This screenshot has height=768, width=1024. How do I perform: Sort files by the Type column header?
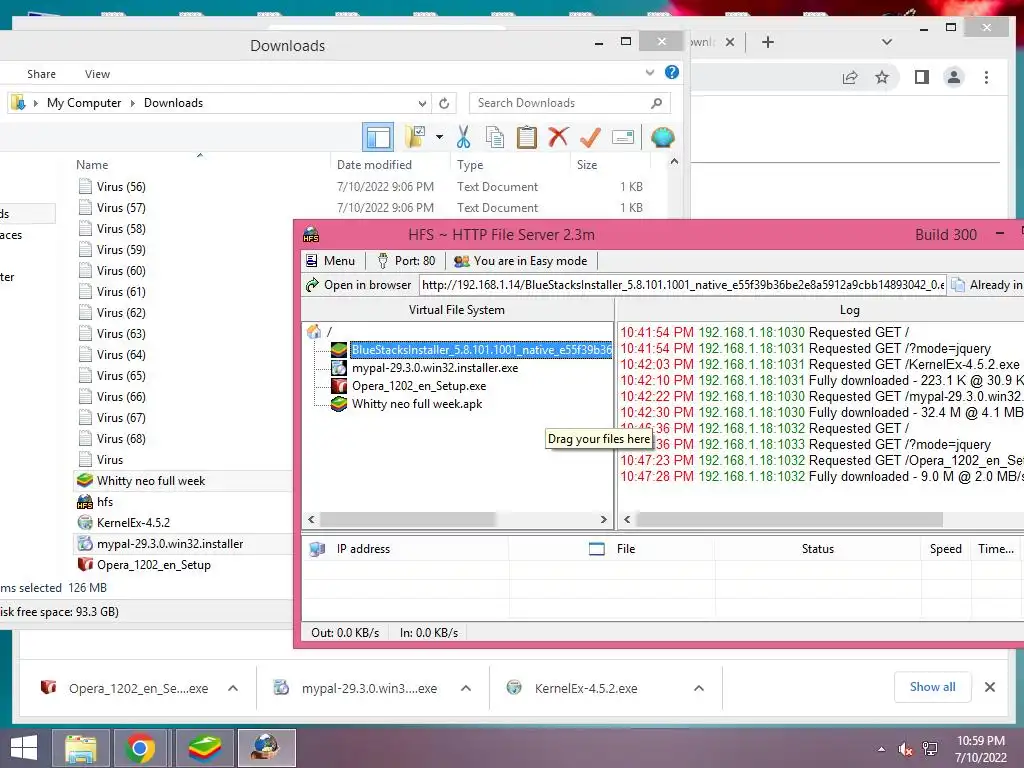(x=470, y=165)
